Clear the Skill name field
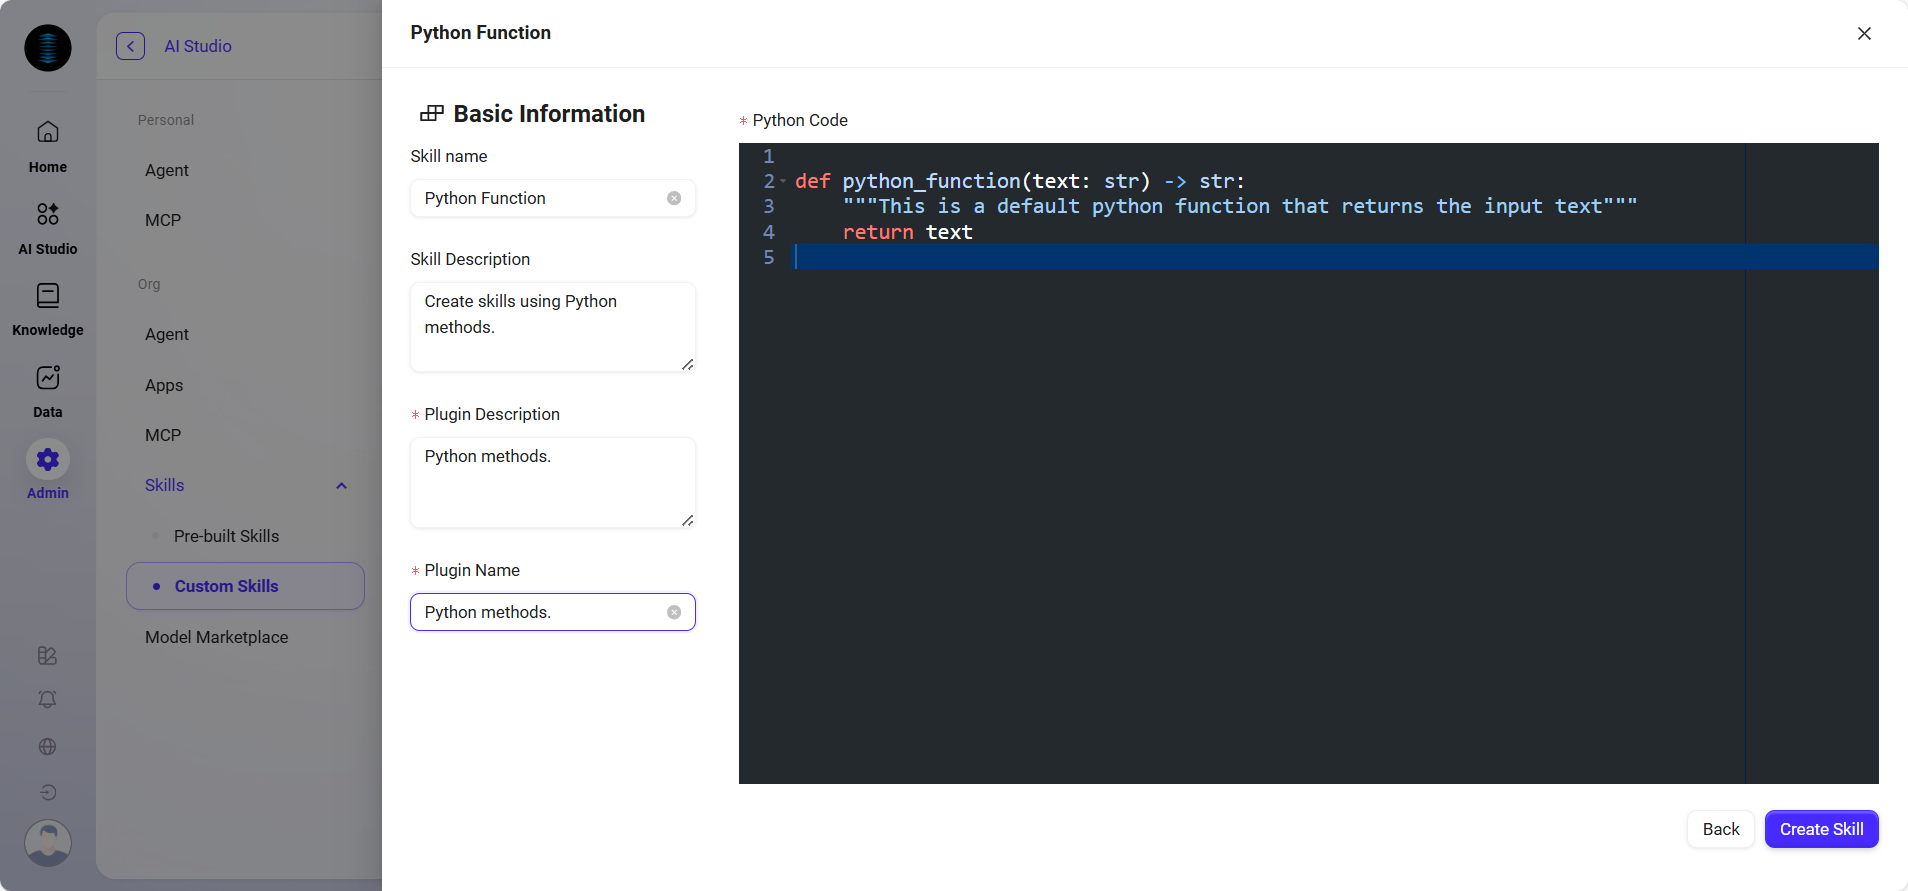 pyautogui.click(x=674, y=198)
